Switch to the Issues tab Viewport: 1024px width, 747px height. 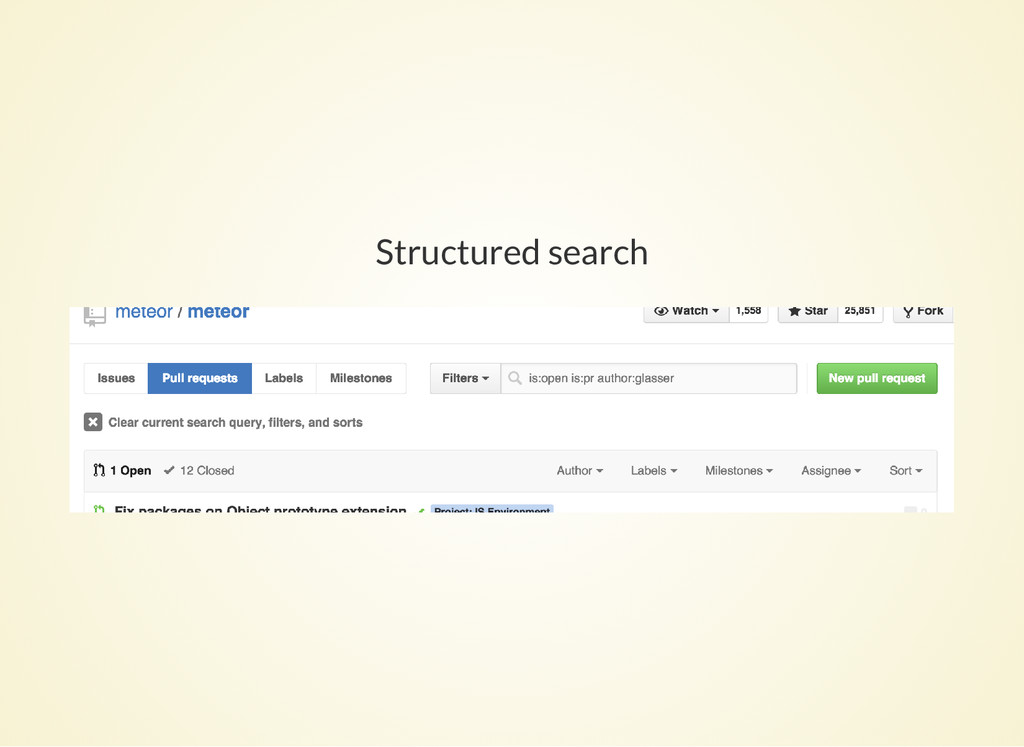(116, 378)
